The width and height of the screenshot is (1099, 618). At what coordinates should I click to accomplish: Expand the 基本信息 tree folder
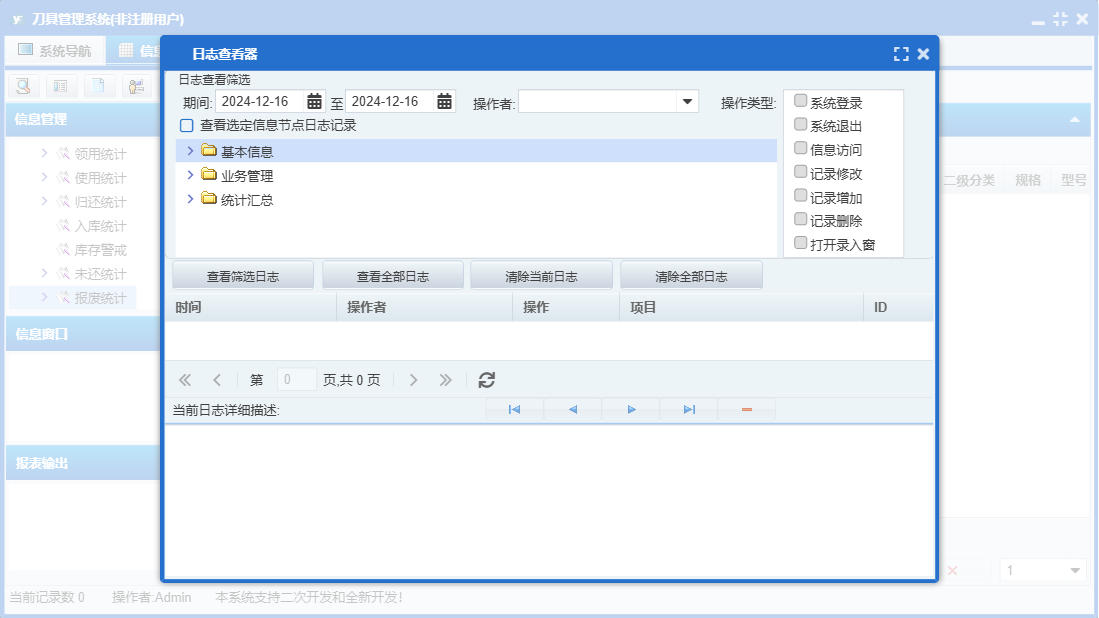tap(190, 151)
